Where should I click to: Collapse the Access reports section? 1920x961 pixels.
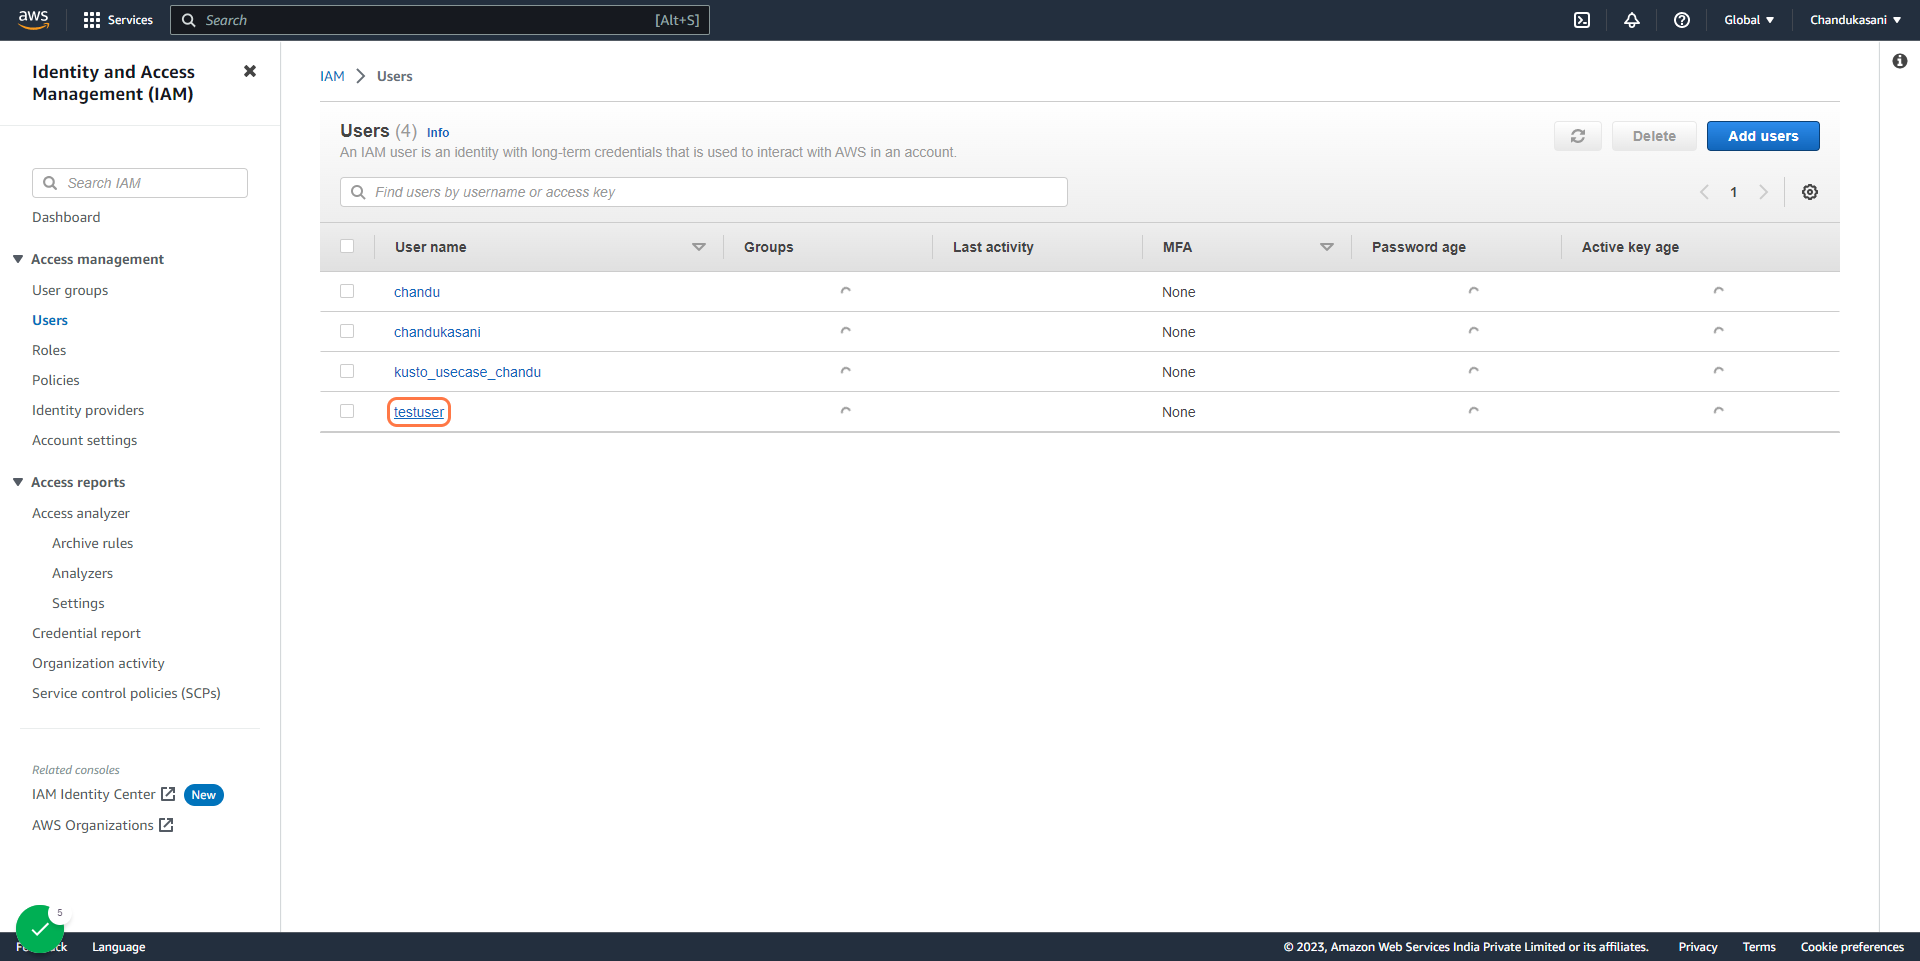tap(18, 482)
